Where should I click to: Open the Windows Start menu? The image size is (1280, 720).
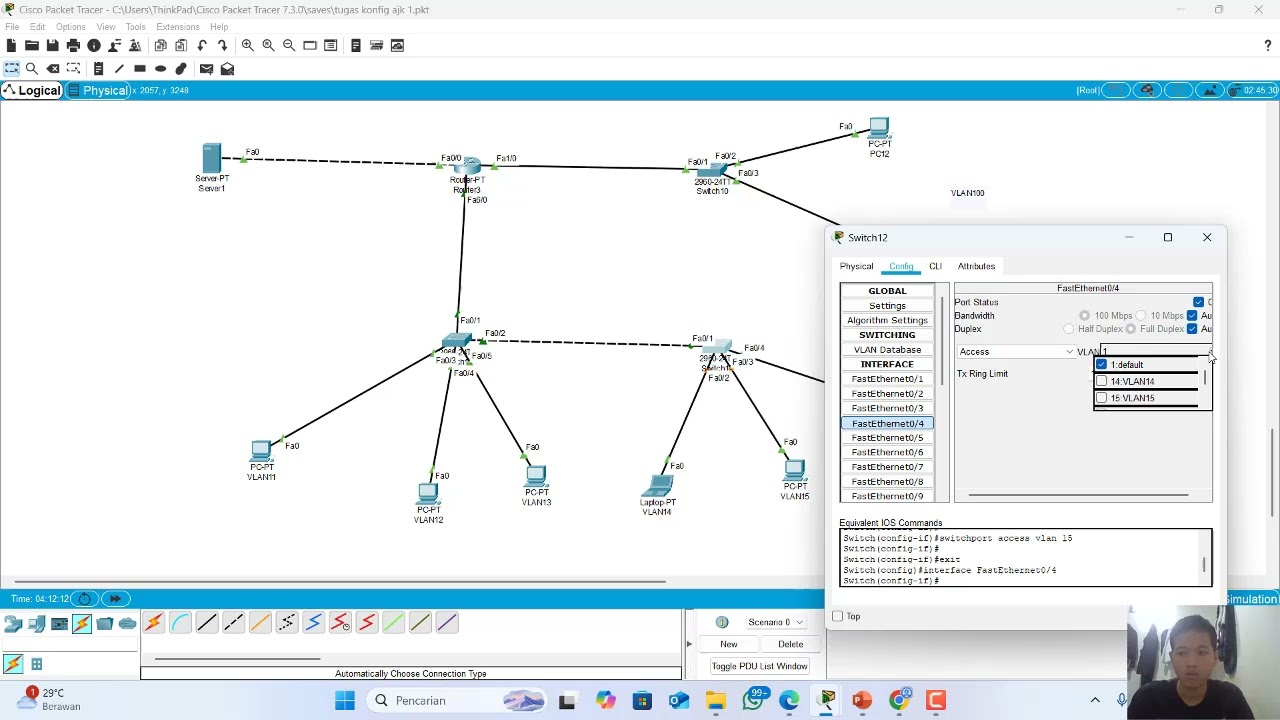(345, 700)
